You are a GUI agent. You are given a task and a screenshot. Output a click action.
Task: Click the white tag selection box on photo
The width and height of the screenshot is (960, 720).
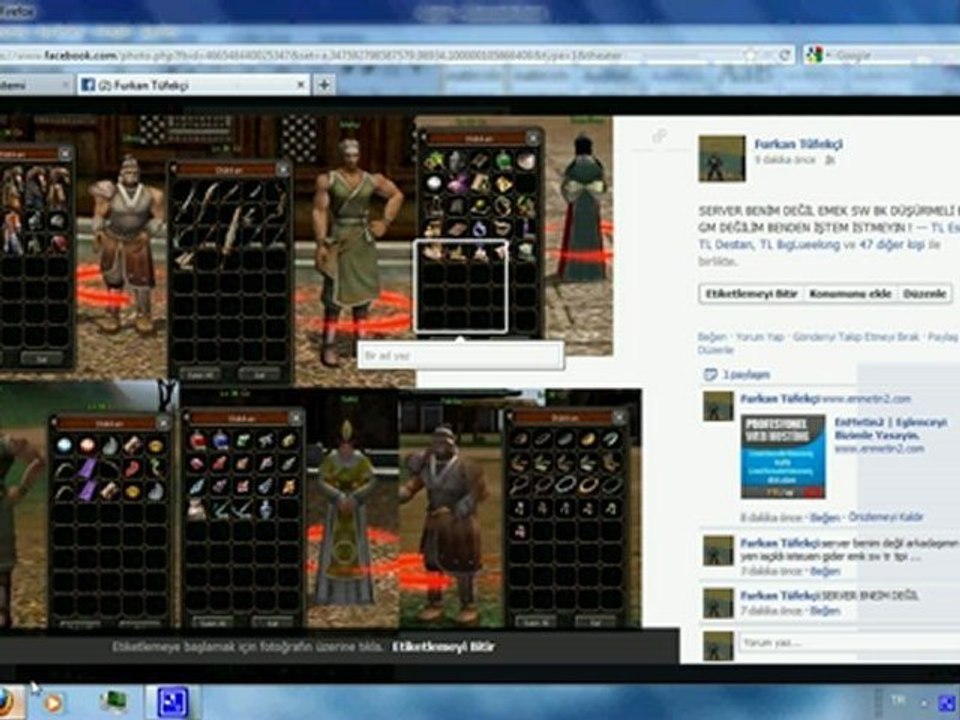pyautogui.click(x=460, y=287)
